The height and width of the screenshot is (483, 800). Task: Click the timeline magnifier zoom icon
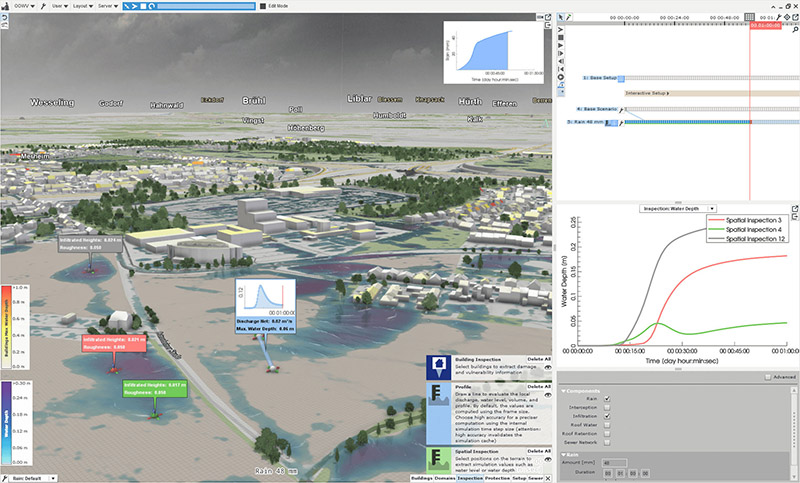pos(795,30)
